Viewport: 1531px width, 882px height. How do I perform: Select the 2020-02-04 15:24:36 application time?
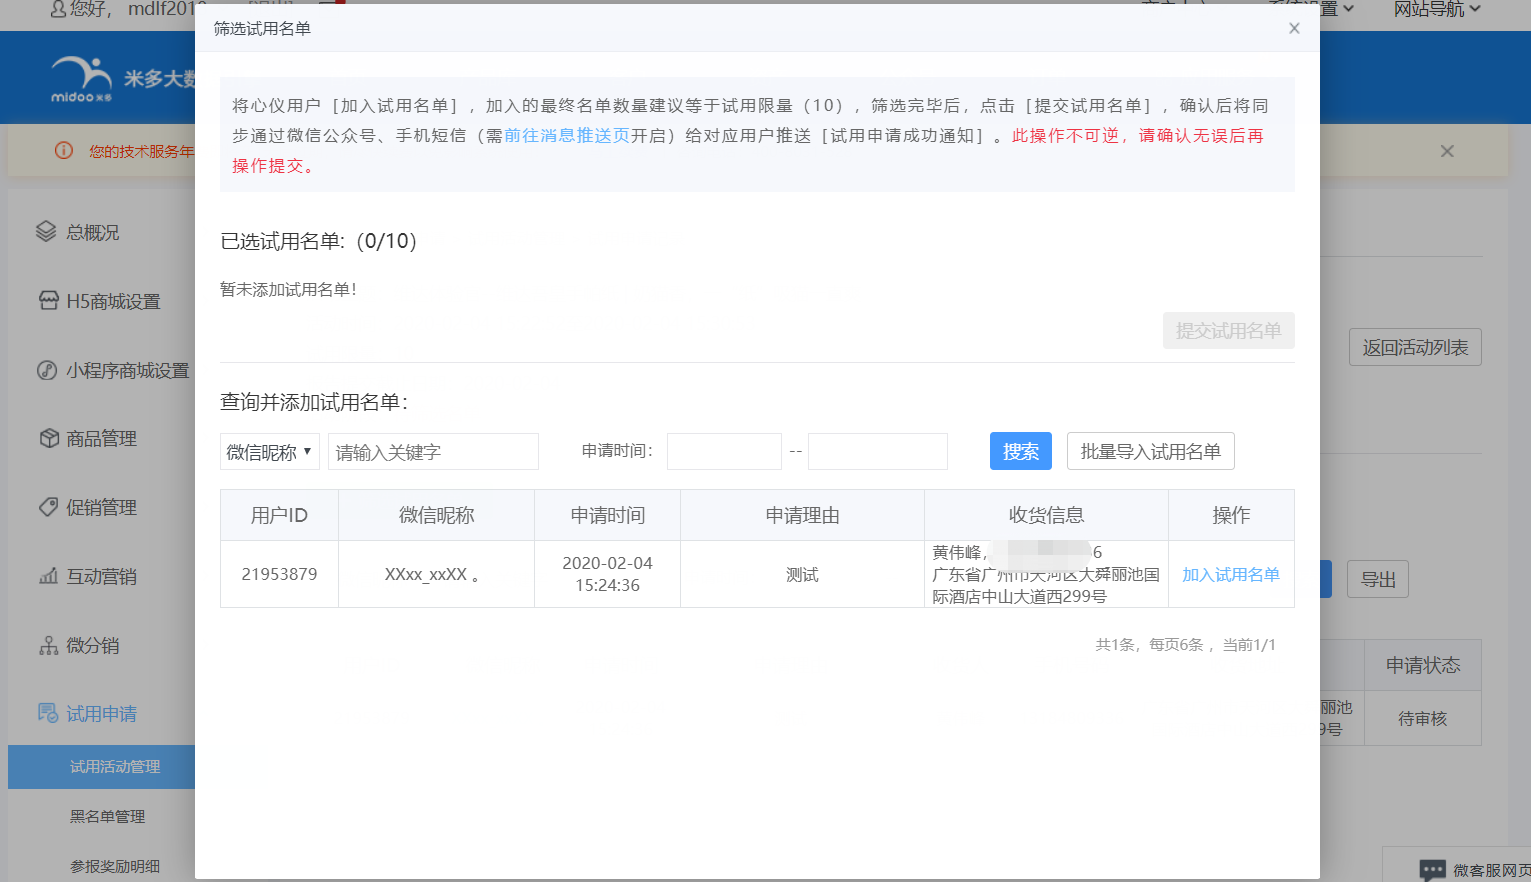pyautogui.click(x=607, y=574)
